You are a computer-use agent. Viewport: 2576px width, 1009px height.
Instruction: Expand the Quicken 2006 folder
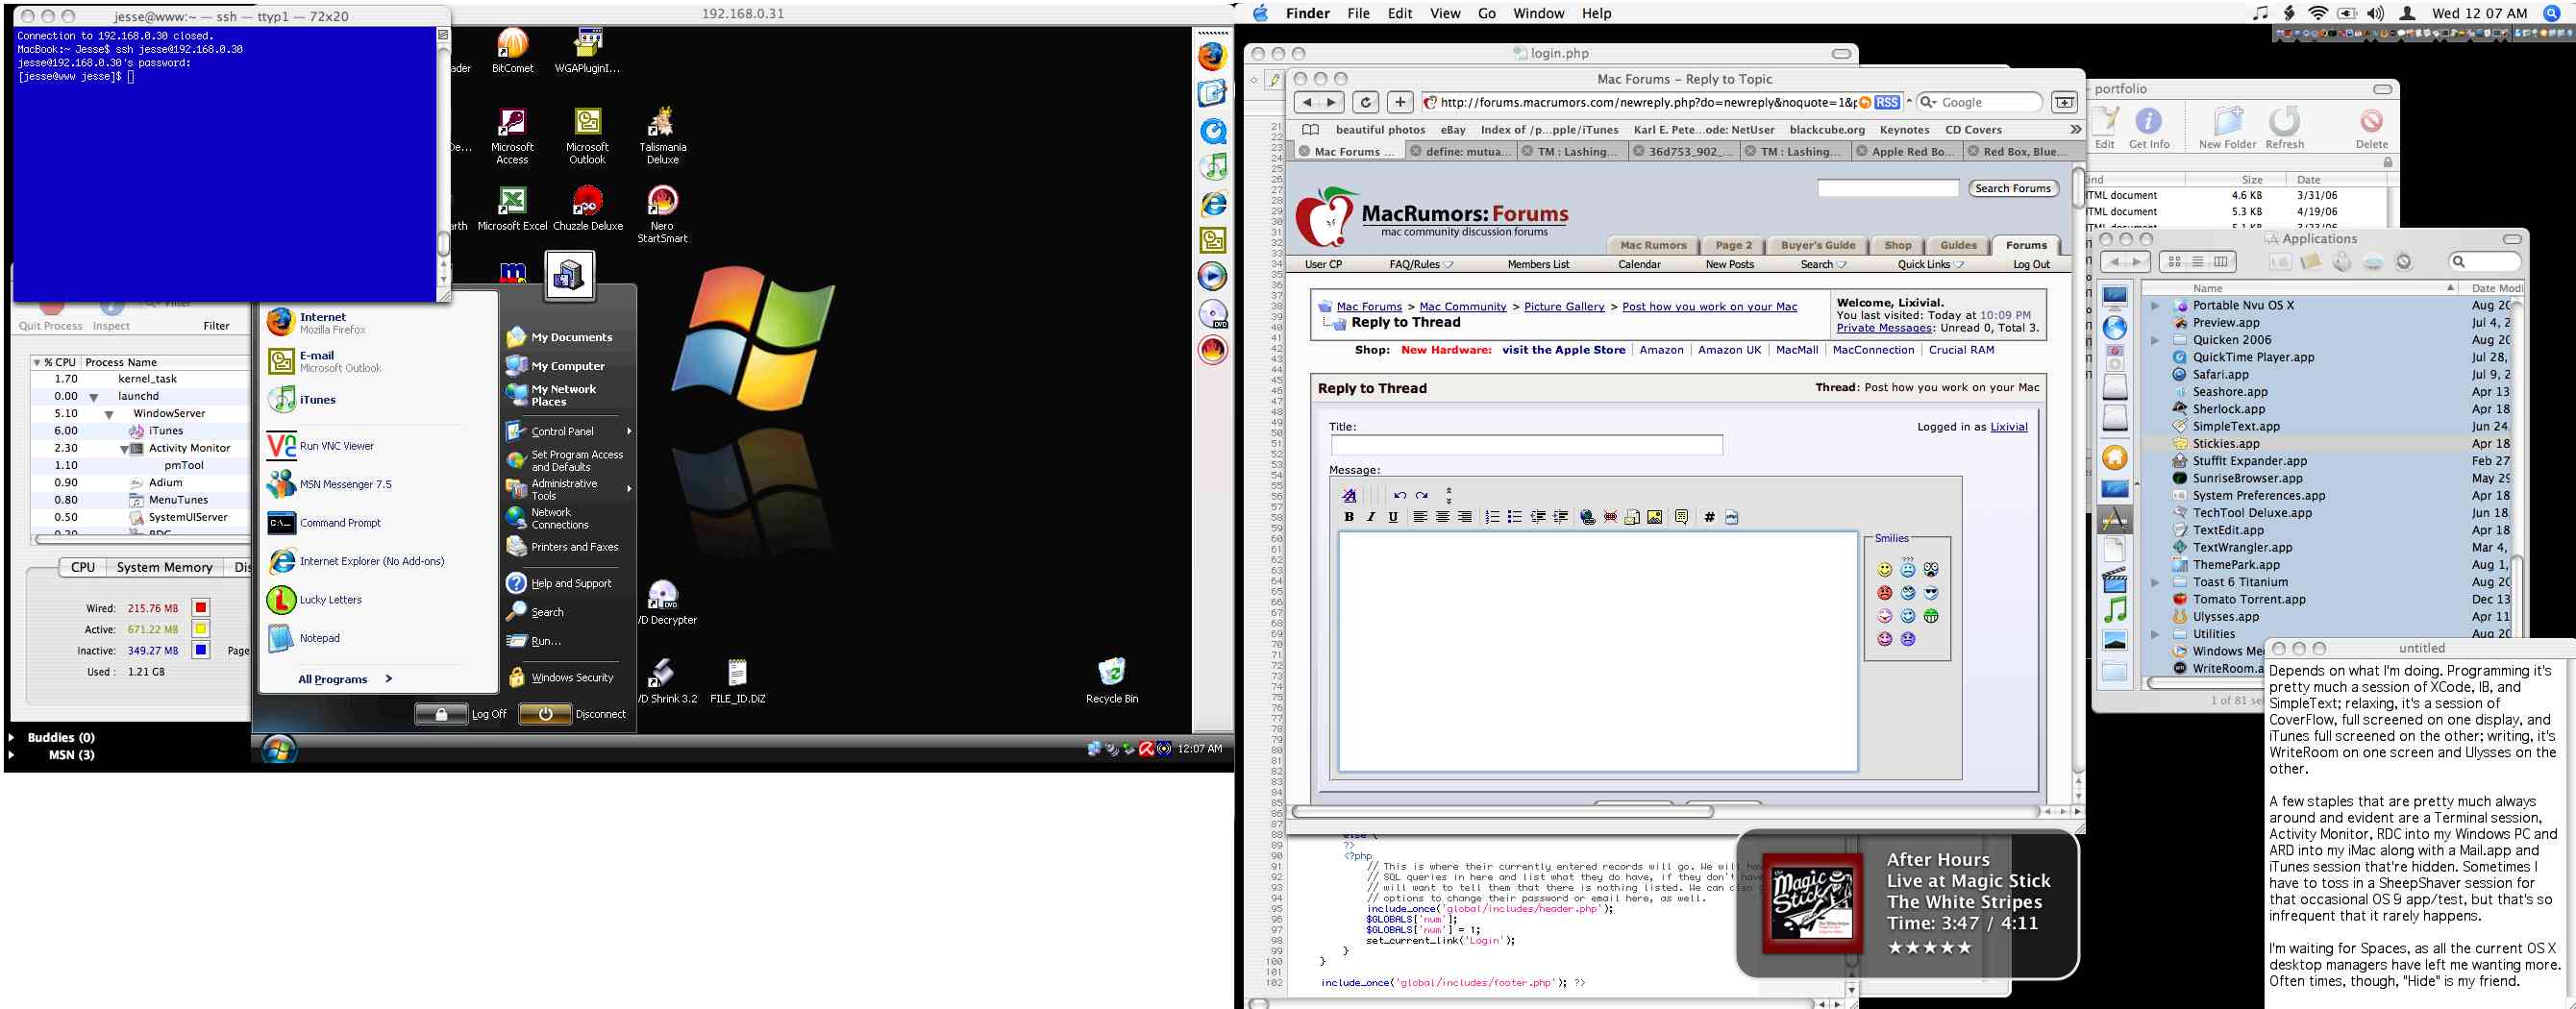coord(2155,340)
